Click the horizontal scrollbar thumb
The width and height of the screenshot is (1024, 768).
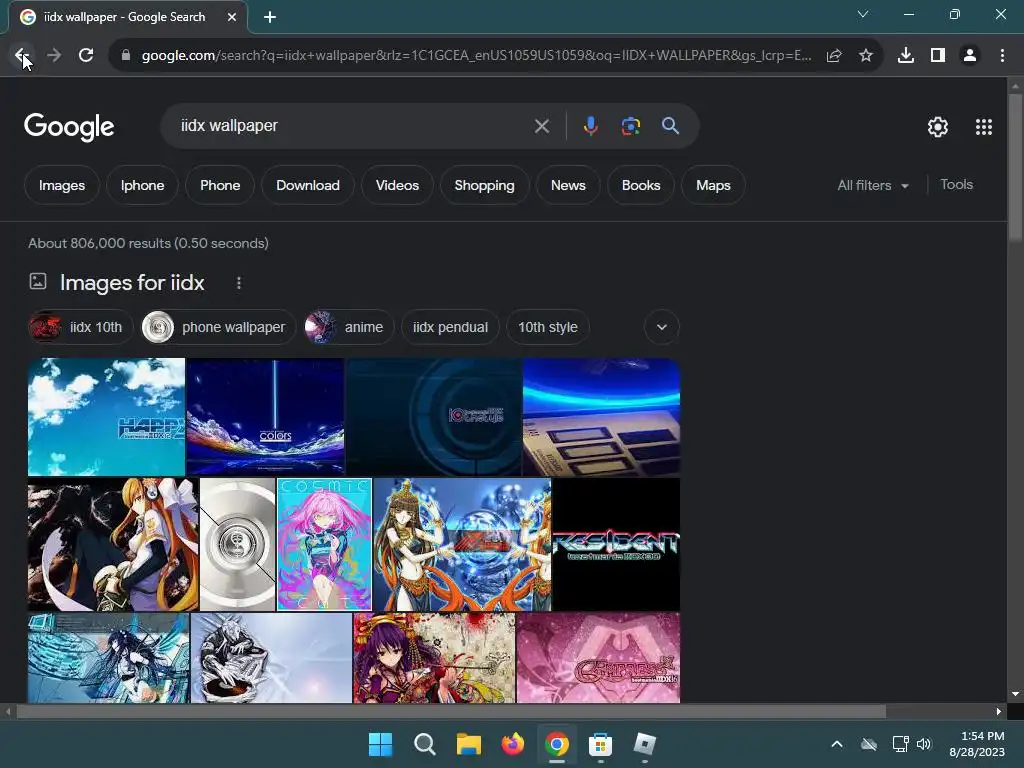click(451, 711)
